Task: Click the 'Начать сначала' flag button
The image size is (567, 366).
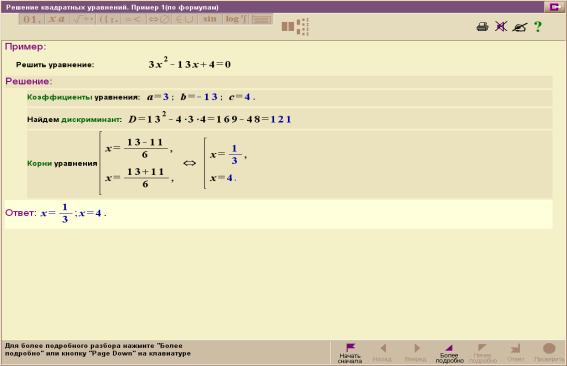Action: (350, 353)
